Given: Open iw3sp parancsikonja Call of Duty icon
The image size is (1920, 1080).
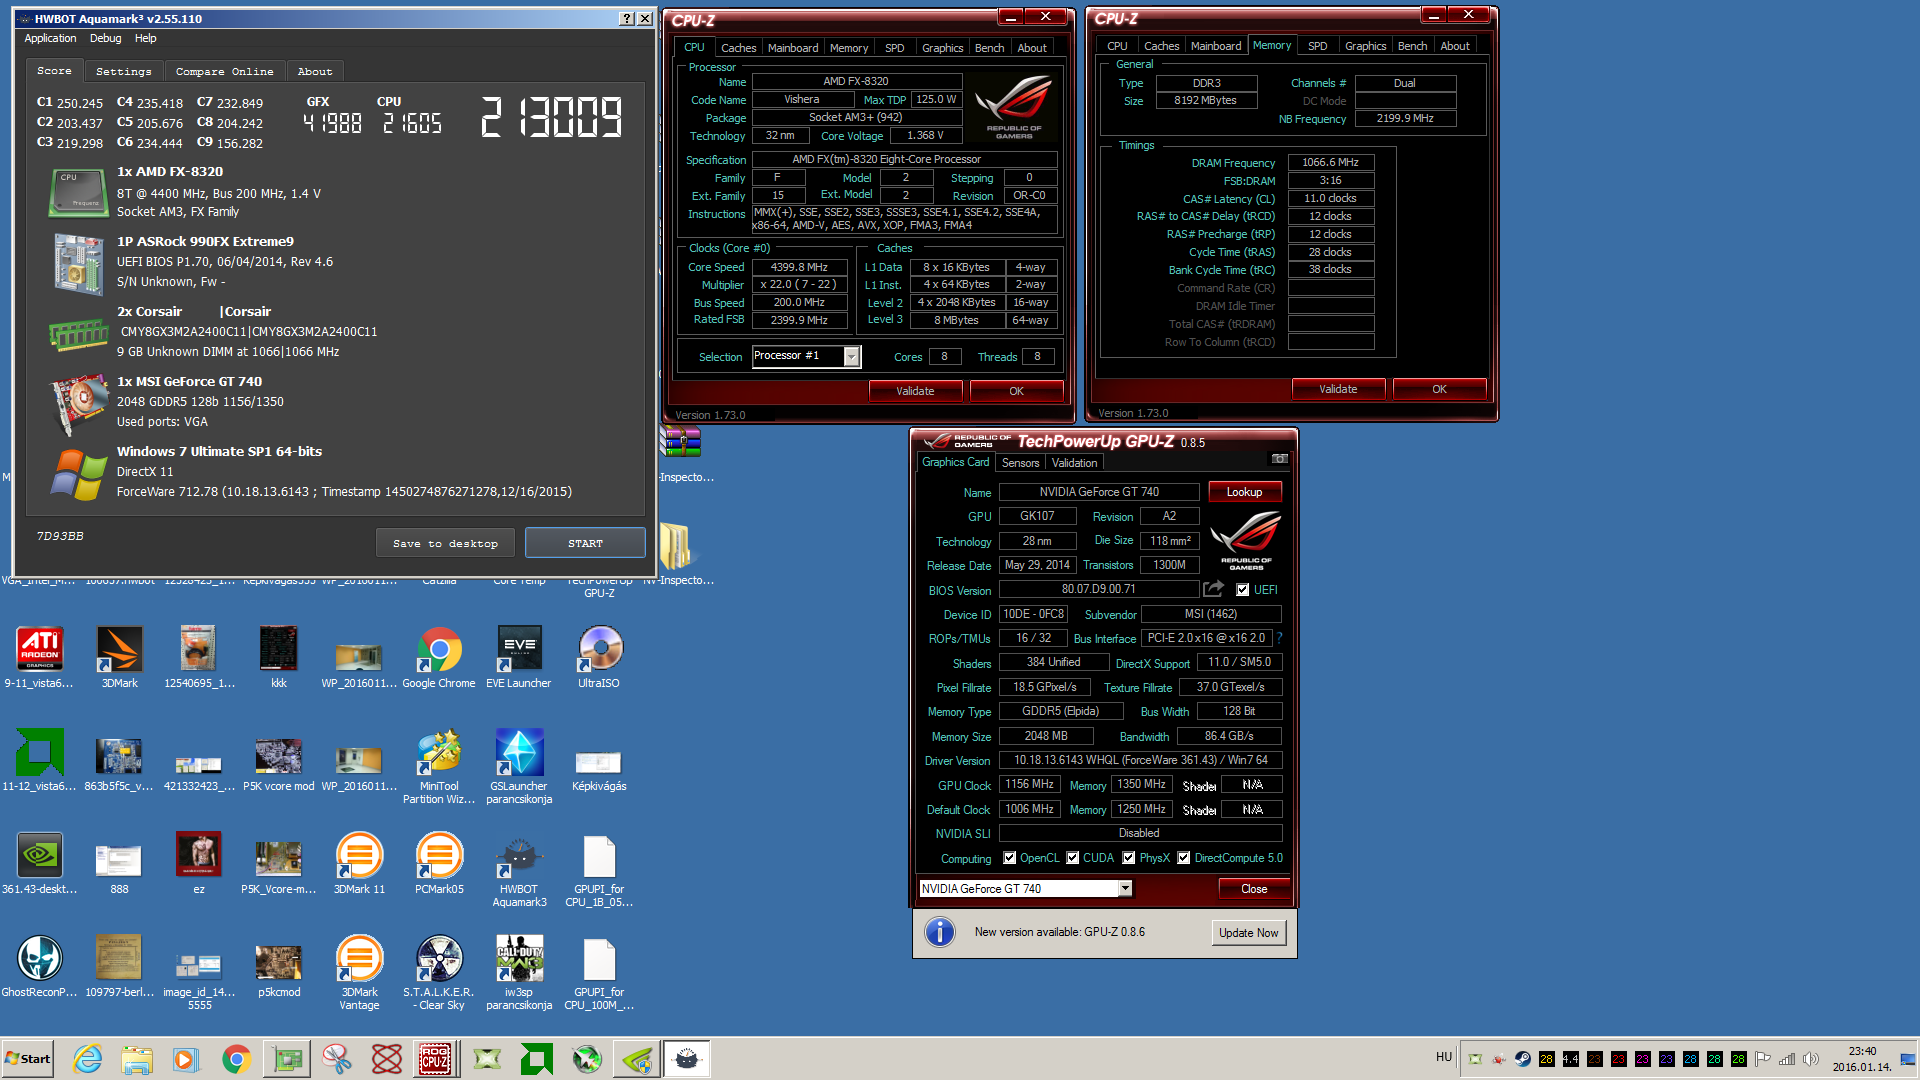Looking at the screenshot, I should pos(519,972).
